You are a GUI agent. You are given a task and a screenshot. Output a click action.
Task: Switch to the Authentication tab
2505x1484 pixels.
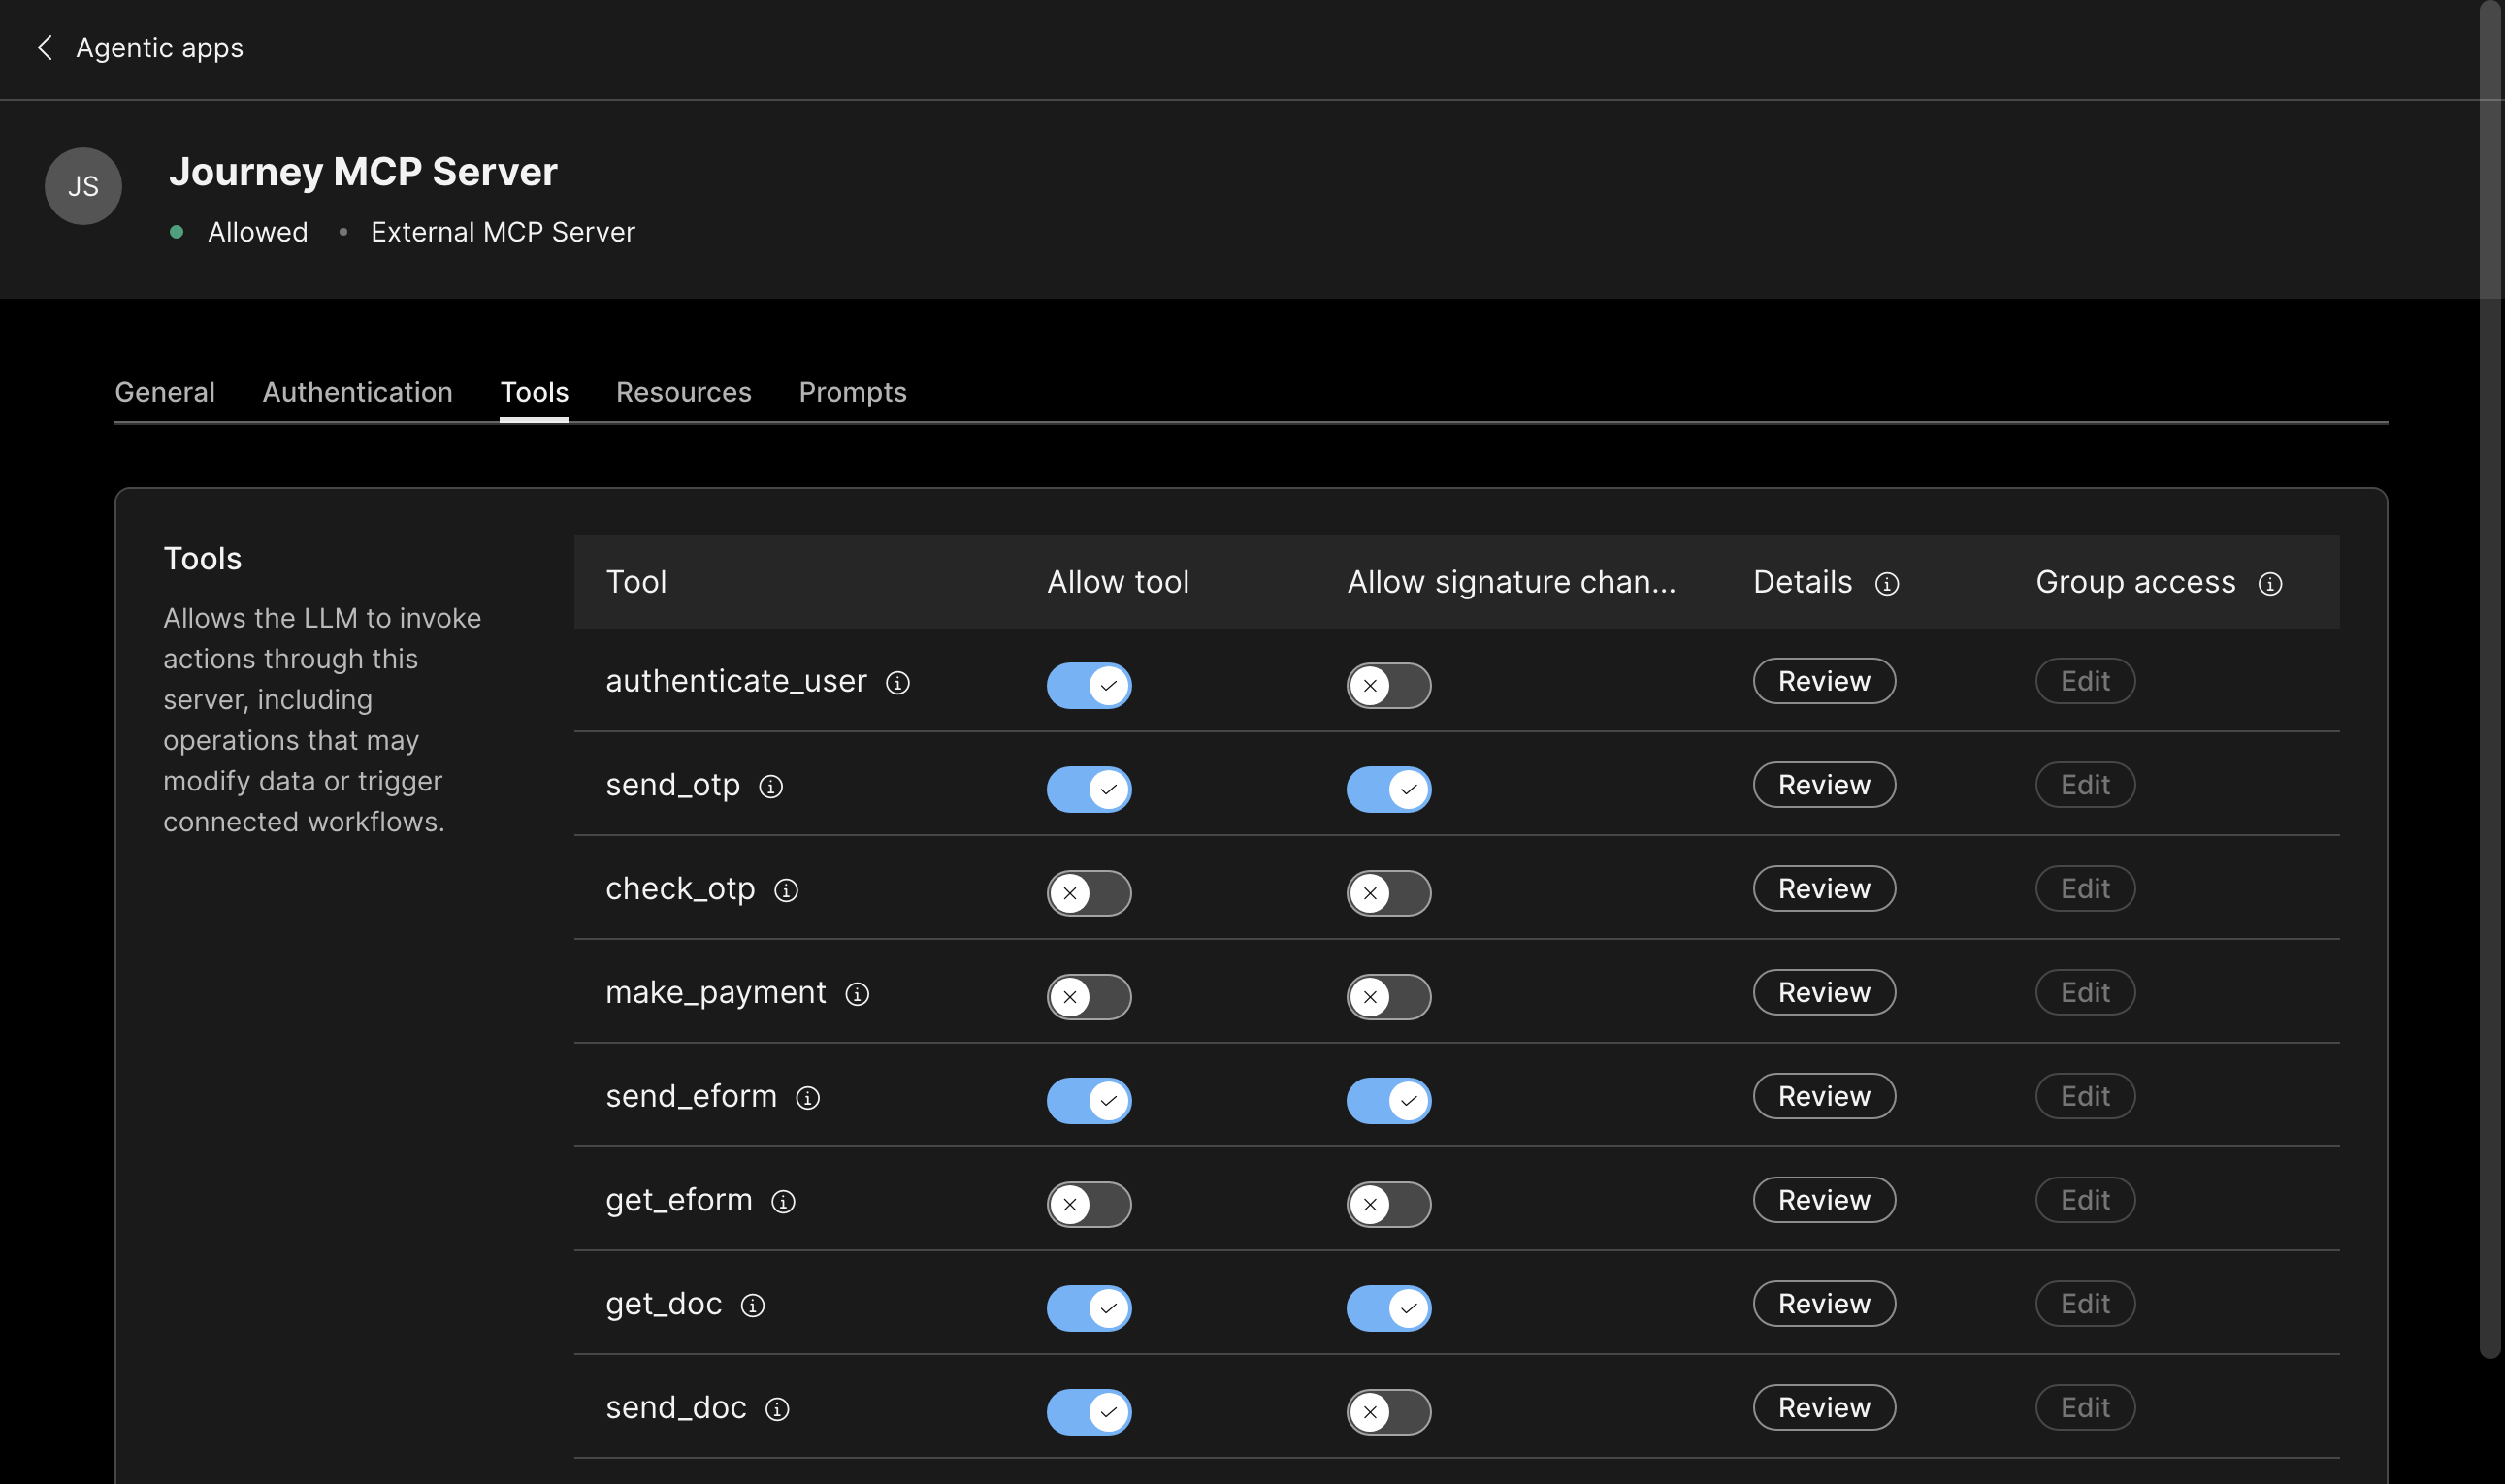[357, 392]
